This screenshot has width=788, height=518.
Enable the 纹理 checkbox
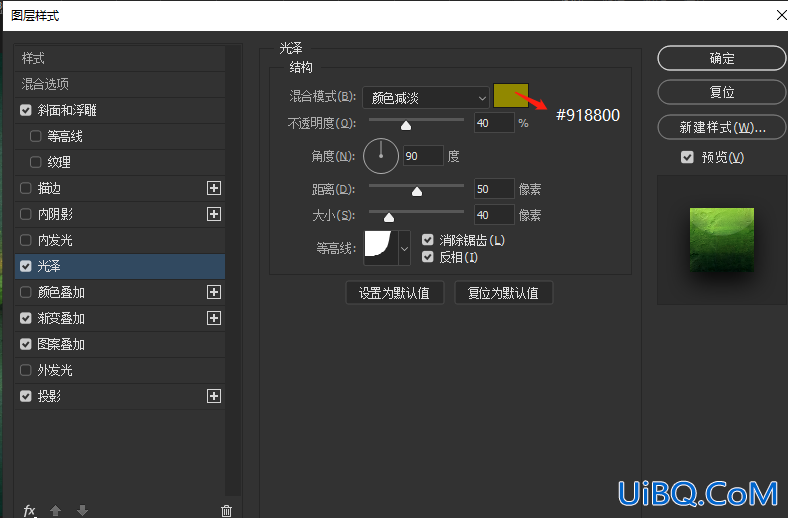36,162
